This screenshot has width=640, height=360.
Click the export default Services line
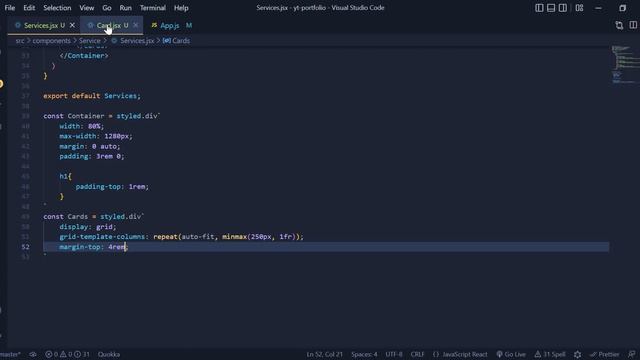pos(92,96)
